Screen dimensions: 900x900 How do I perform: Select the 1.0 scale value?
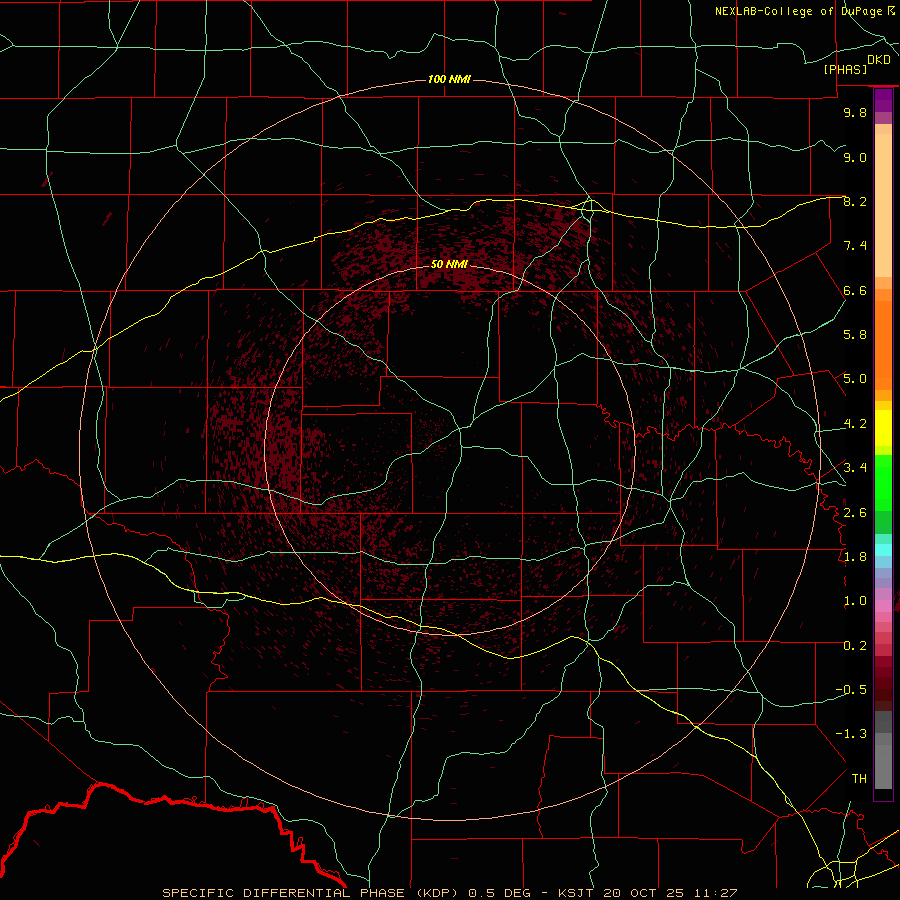pos(855,601)
